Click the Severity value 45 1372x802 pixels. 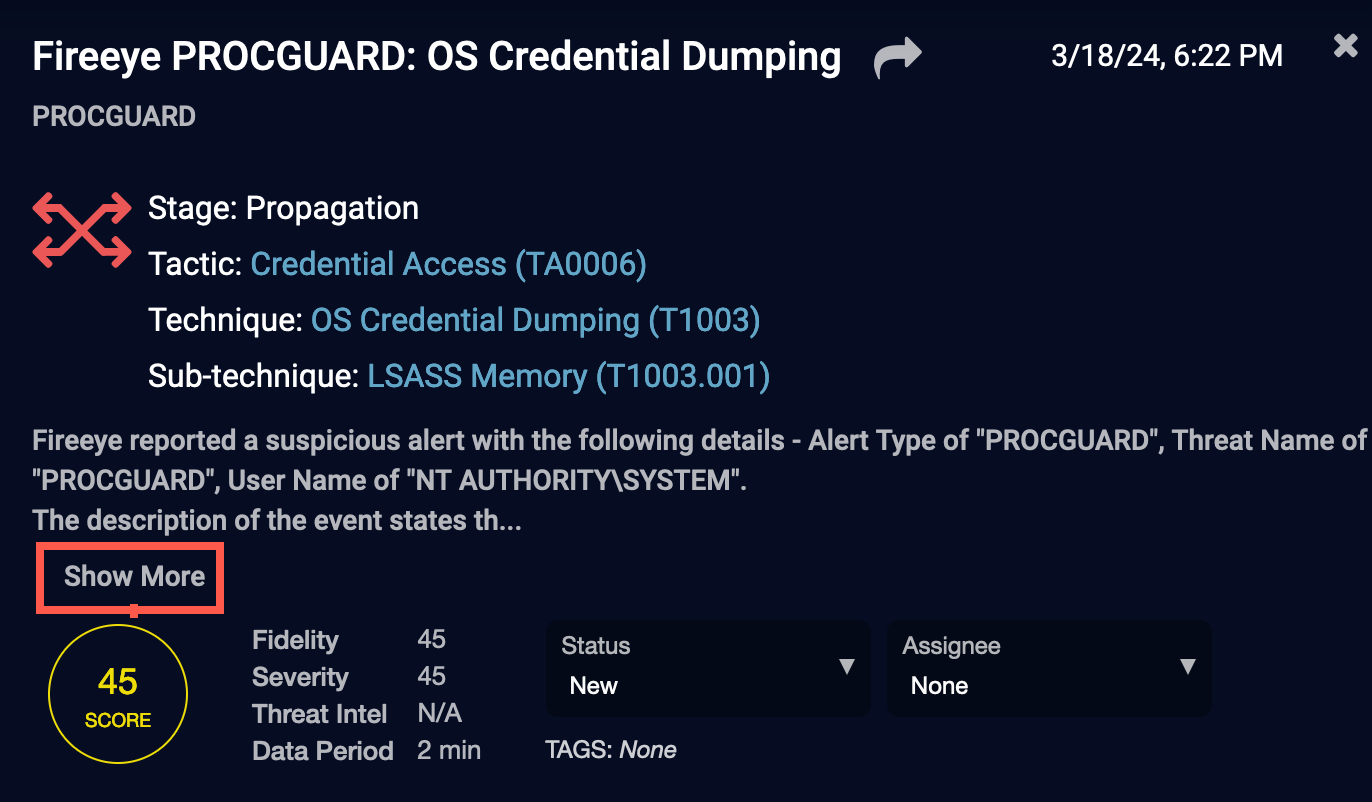[x=431, y=677]
